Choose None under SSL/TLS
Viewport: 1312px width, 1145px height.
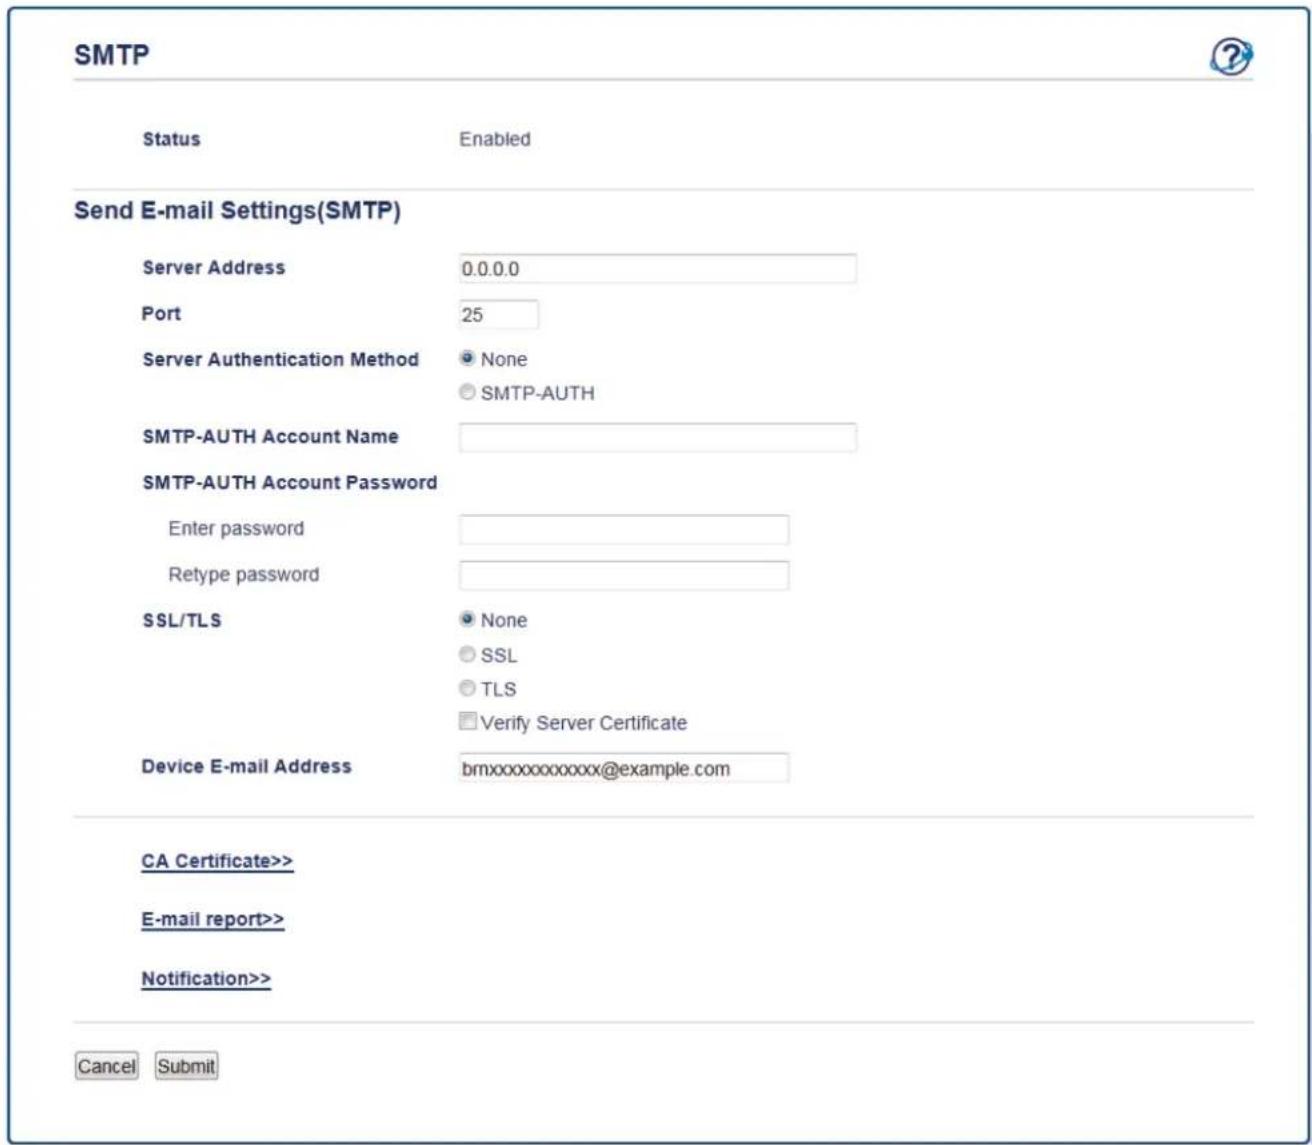(x=467, y=620)
